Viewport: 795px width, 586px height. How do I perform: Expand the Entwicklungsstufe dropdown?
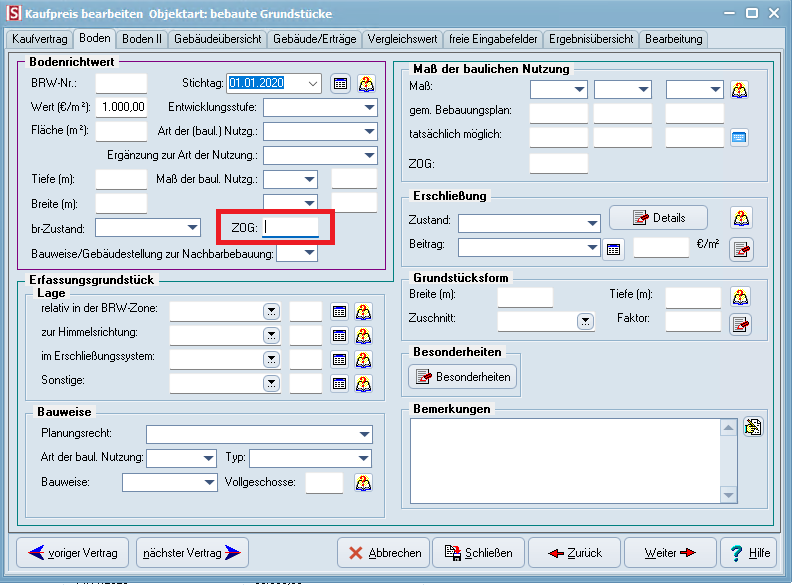(369, 108)
